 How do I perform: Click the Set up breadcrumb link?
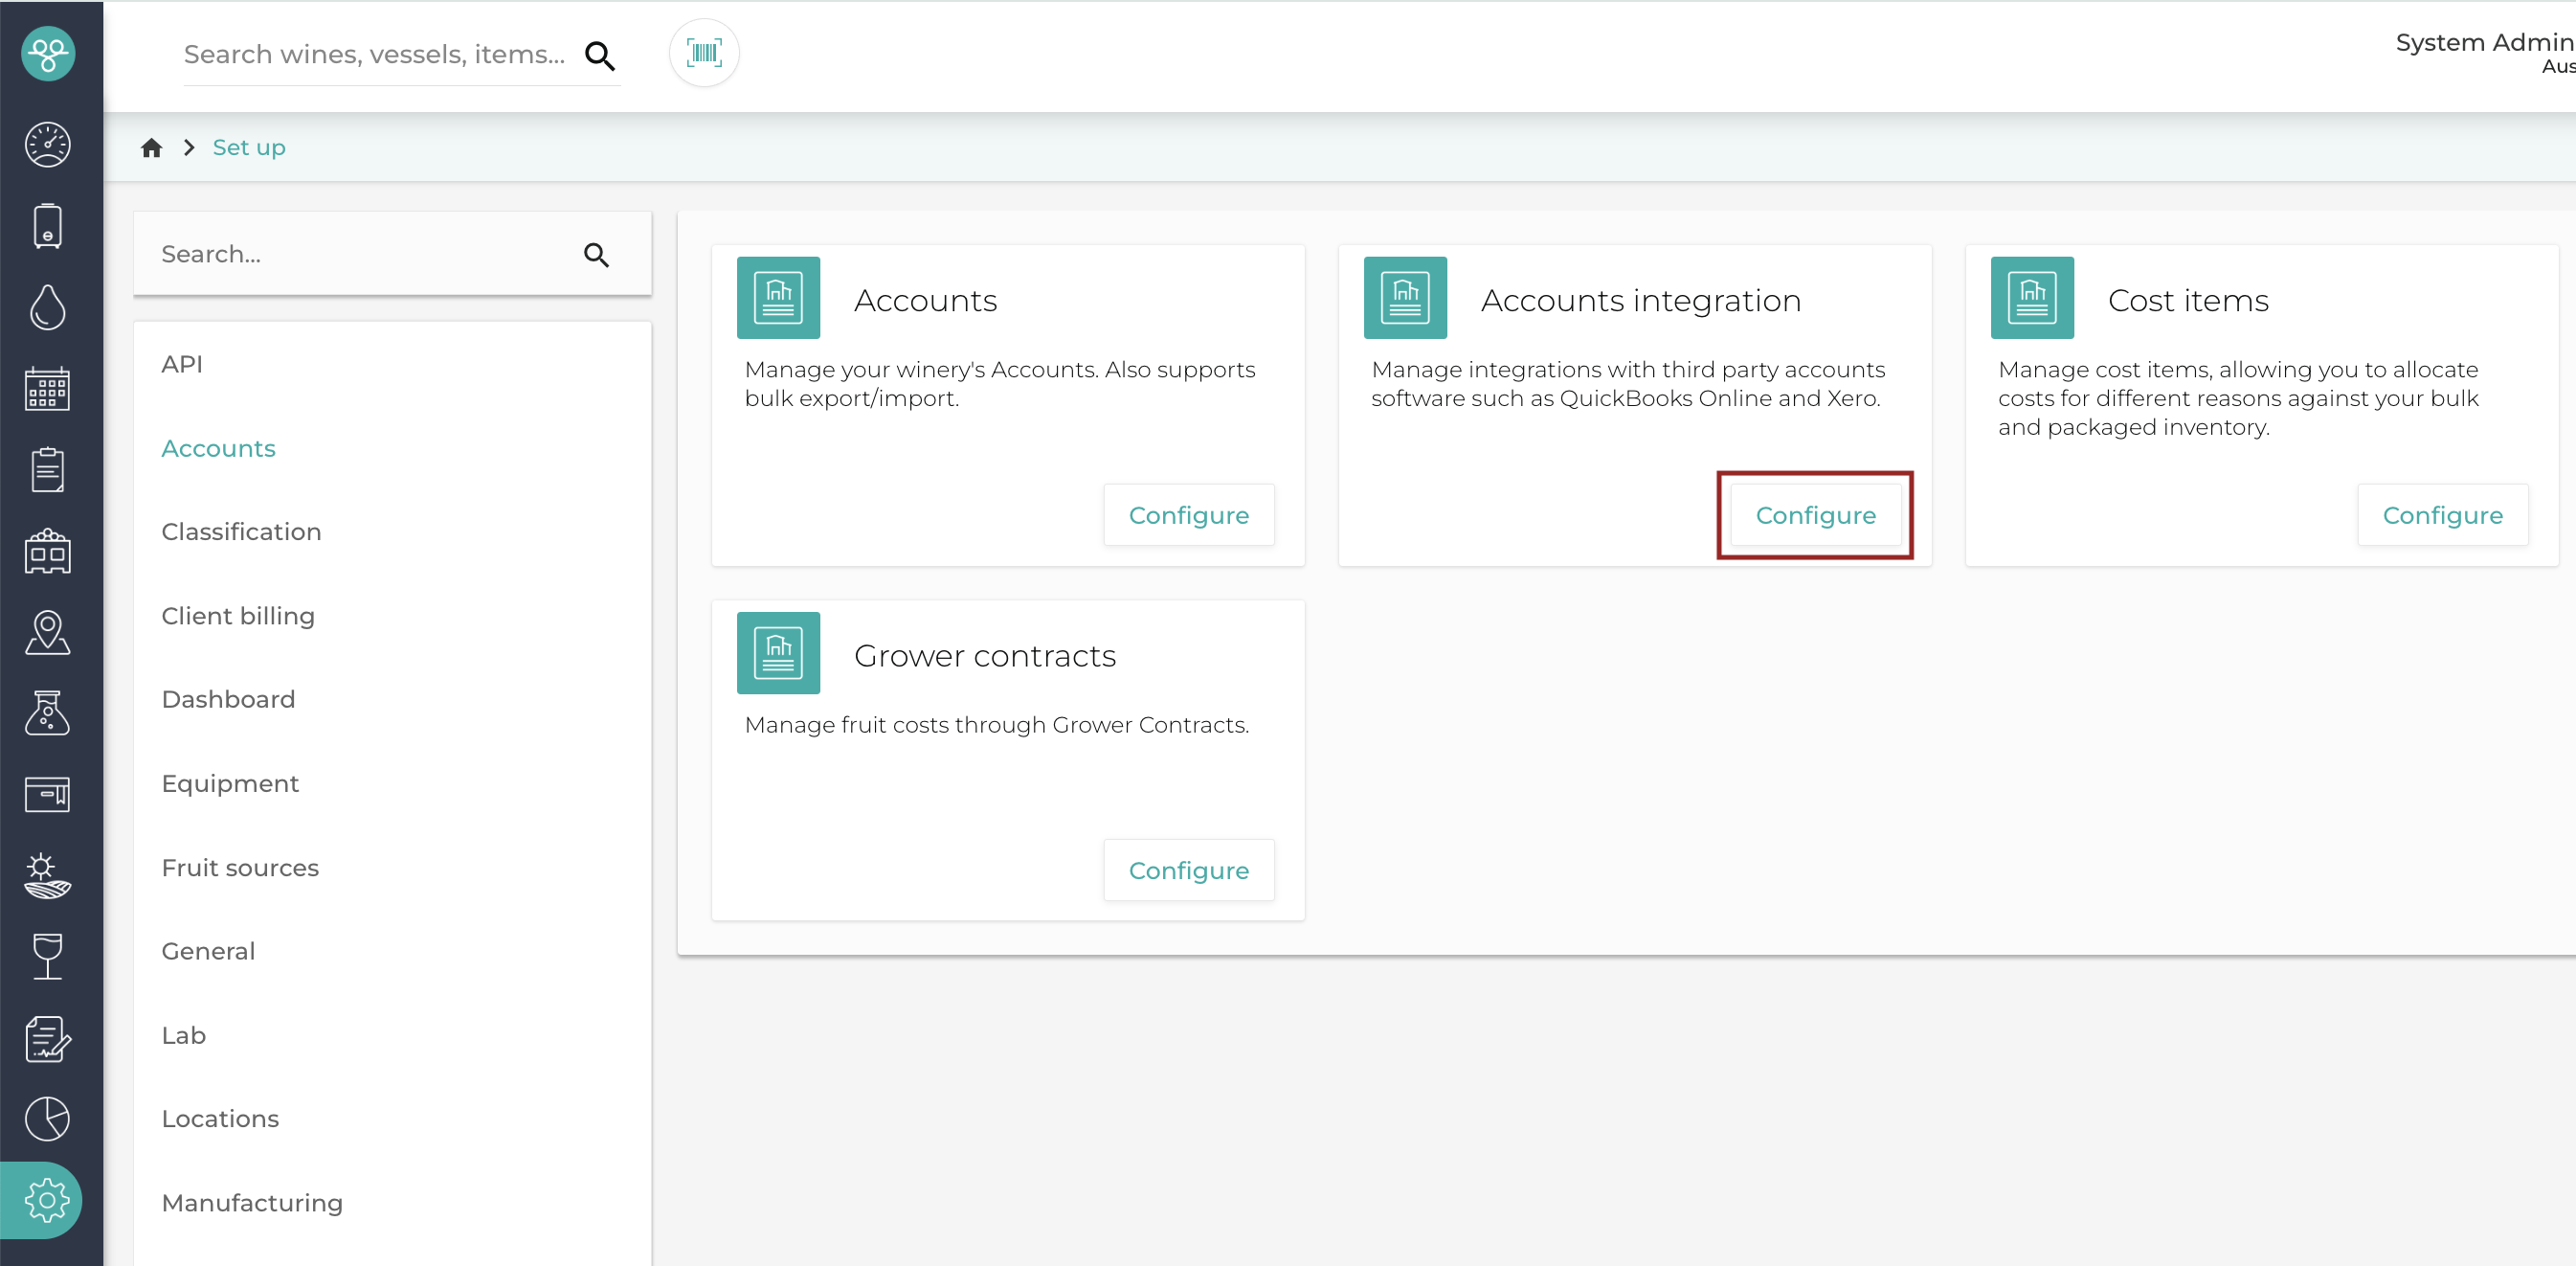(249, 148)
